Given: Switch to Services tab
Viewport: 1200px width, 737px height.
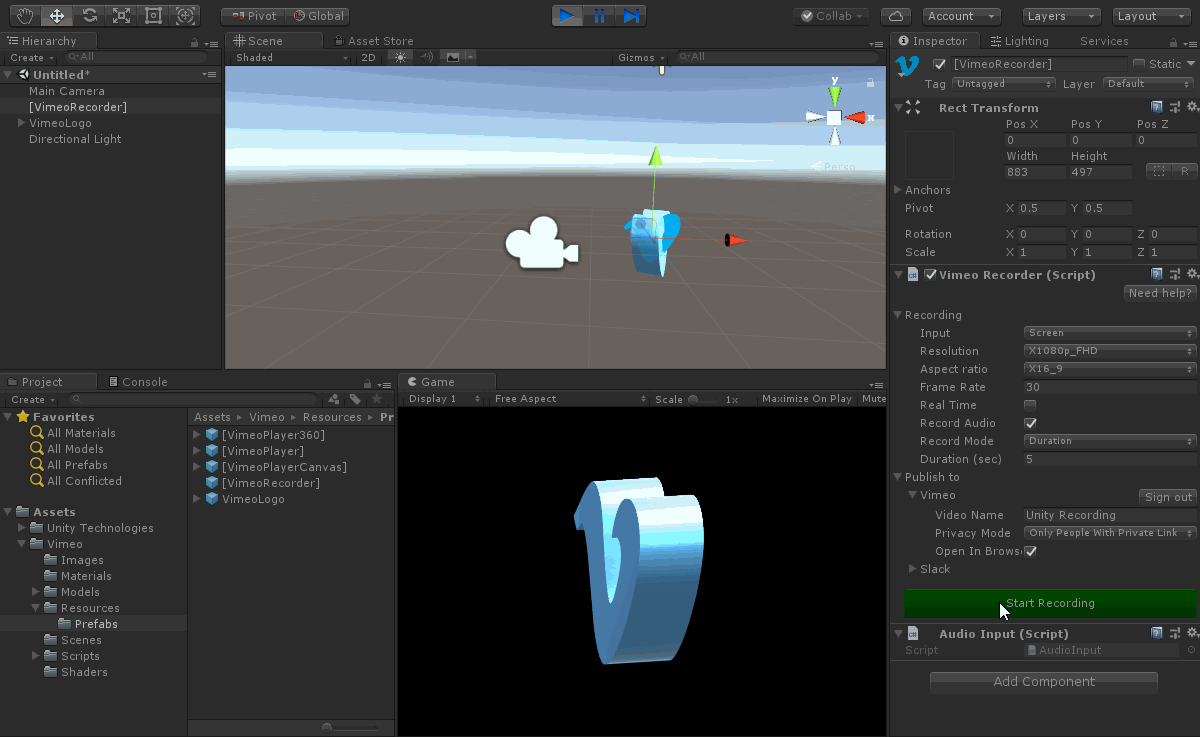Looking at the screenshot, I should tap(1104, 41).
